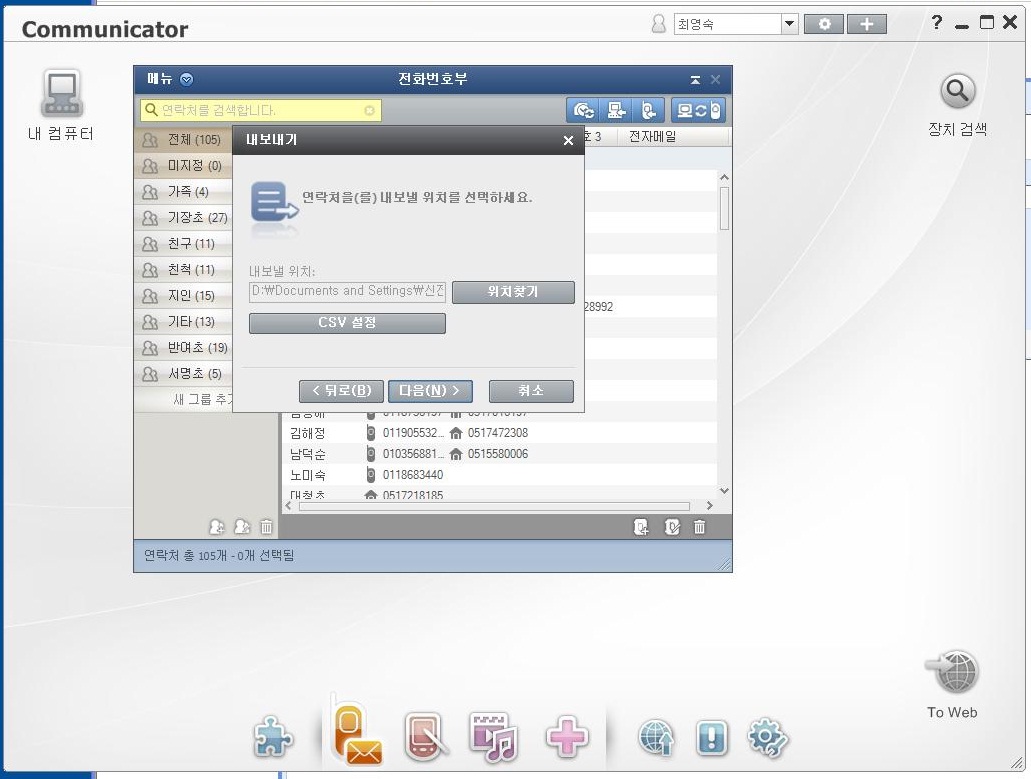1031x779 pixels.
Task: Clear the contact search field icon
Action: point(370,110)
